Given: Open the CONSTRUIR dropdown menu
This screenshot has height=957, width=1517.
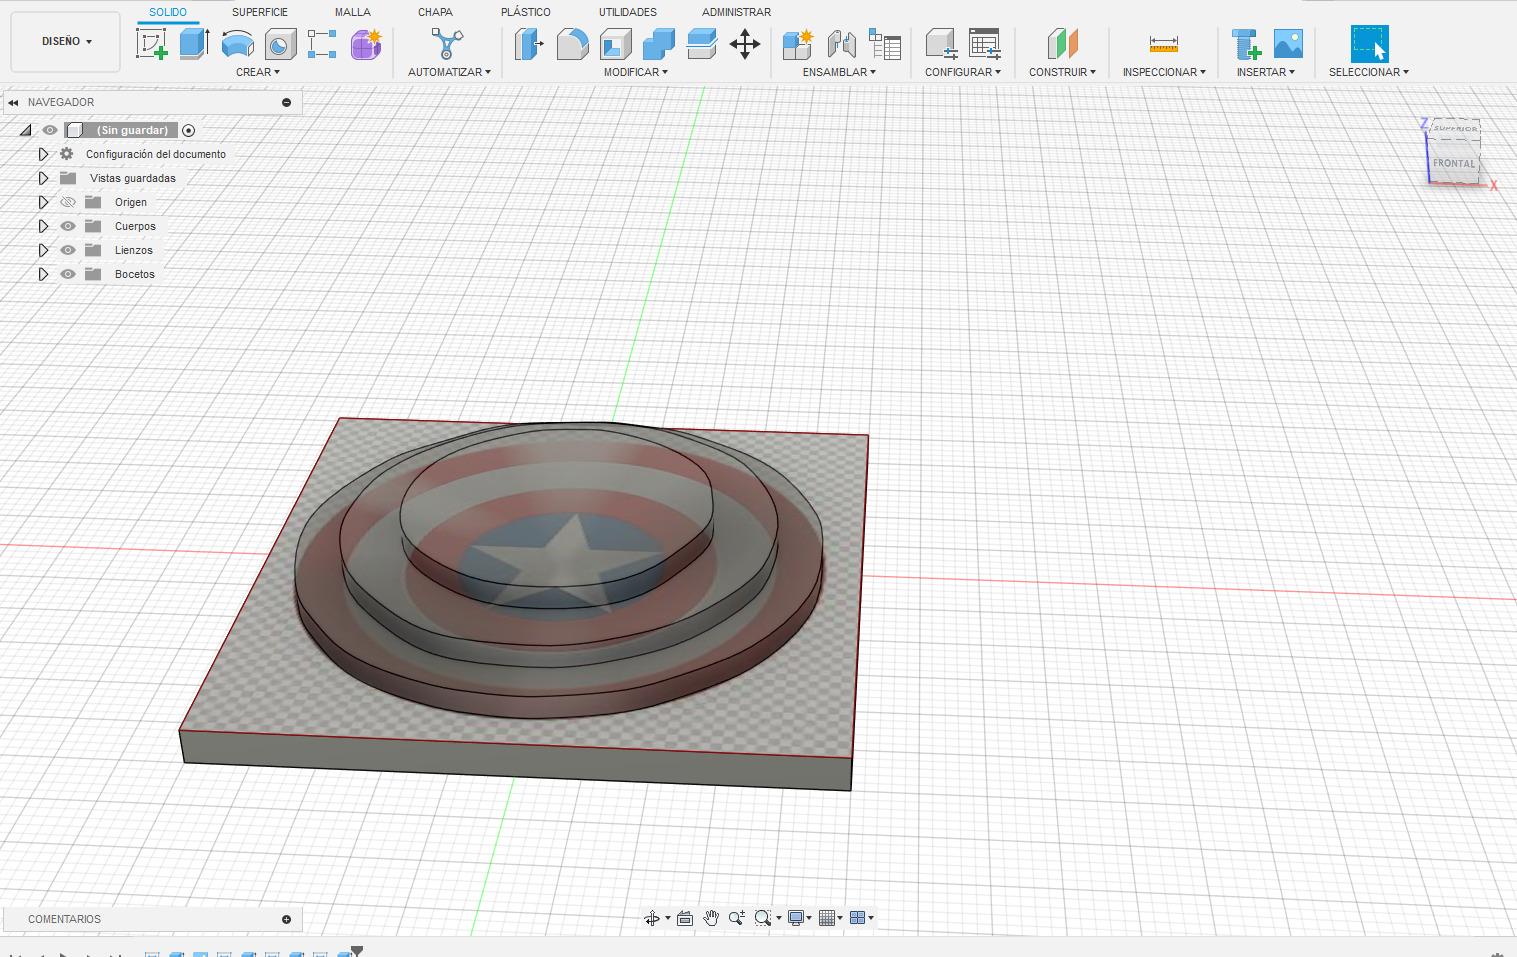Looking at the screenshot, I should tap(1062, 72).
